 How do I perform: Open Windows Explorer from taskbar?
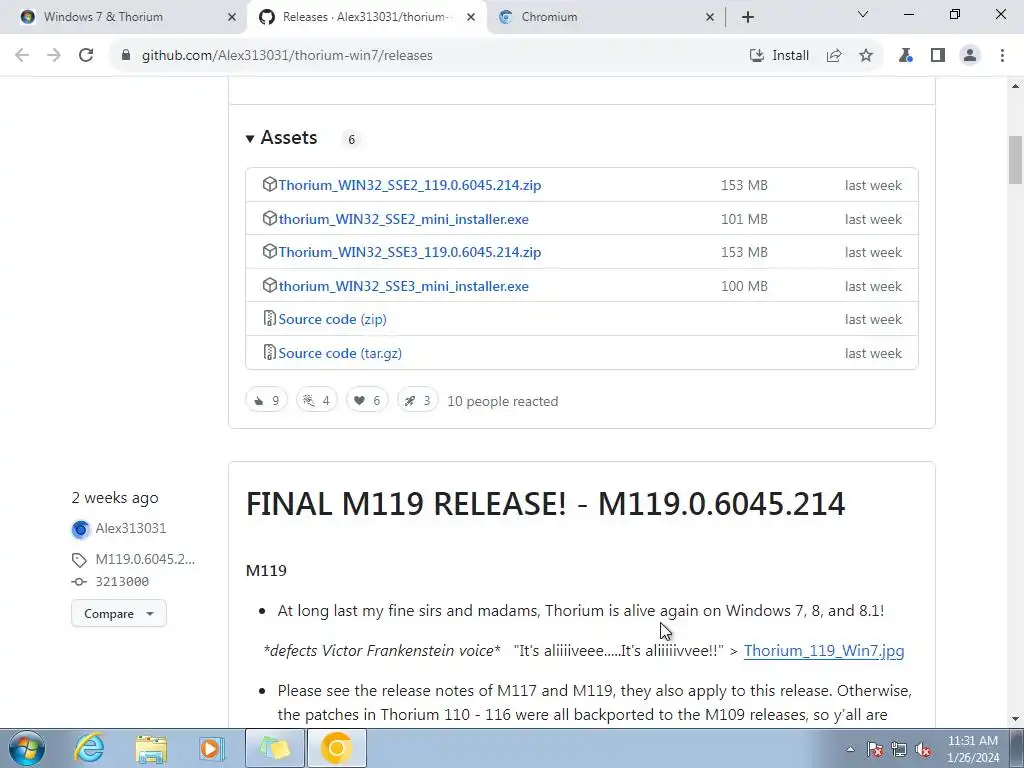[151, 748]
